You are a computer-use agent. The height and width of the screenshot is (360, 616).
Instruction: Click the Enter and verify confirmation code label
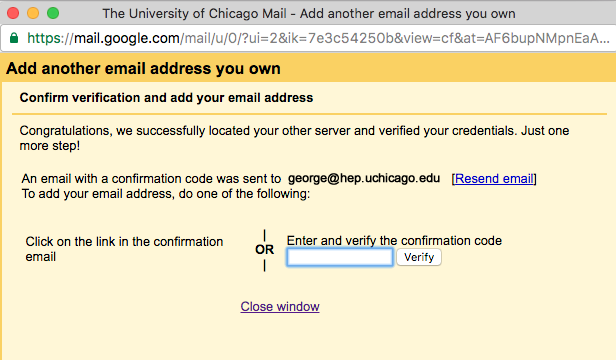tap(394, 241)
